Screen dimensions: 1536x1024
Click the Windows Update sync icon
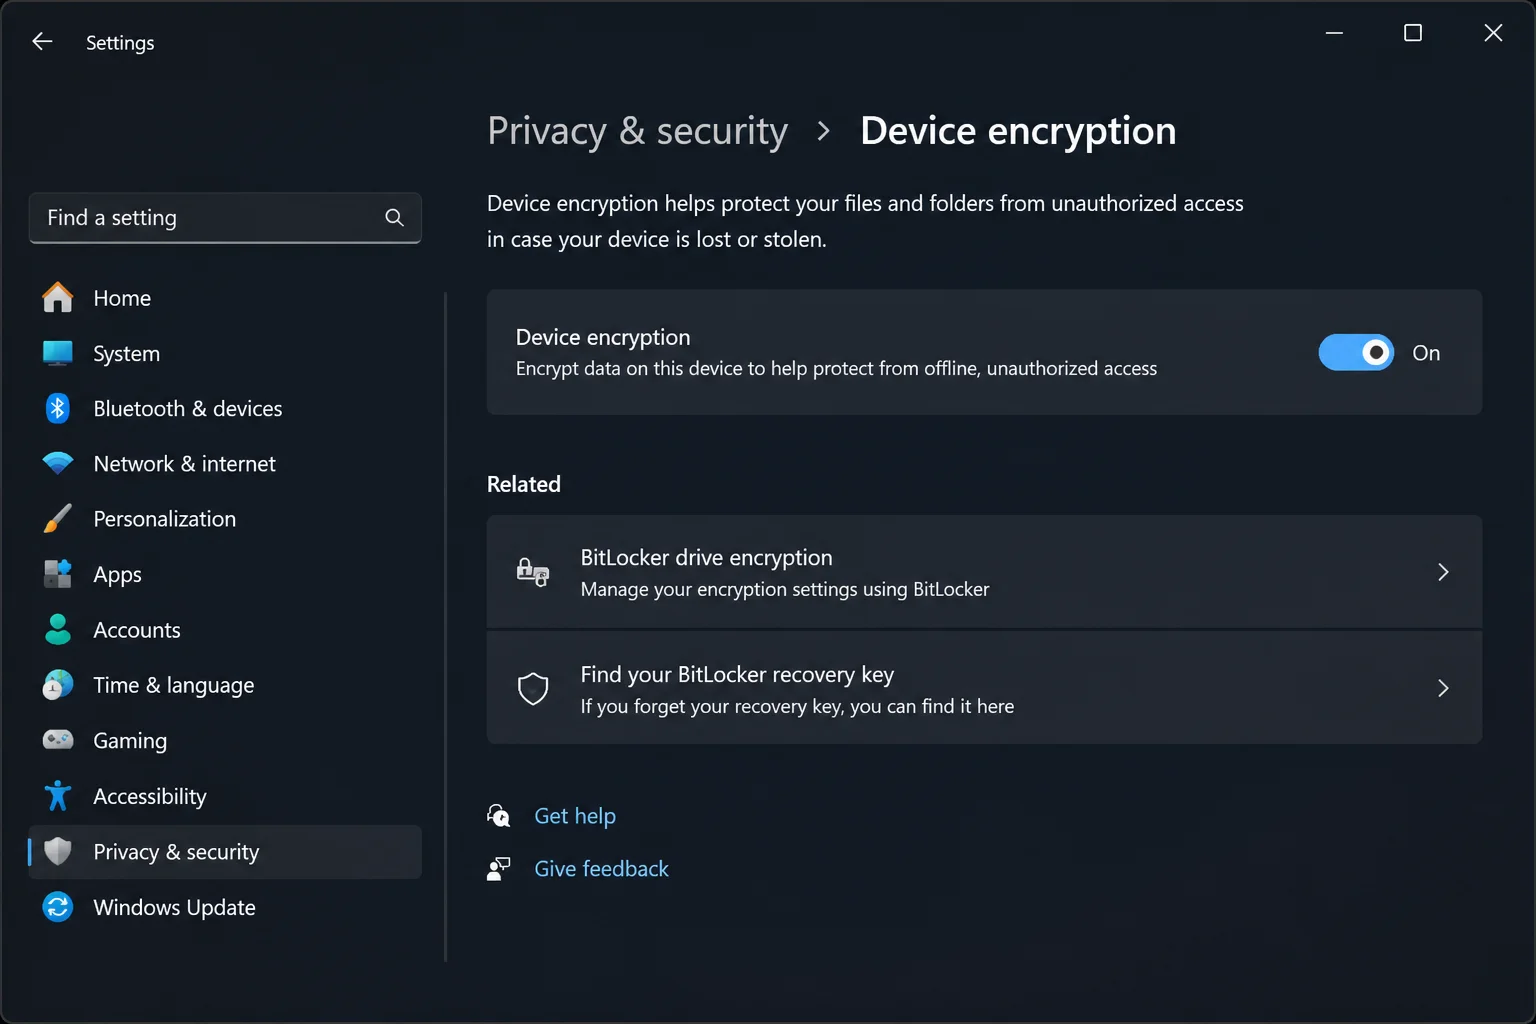coord(58,907)
